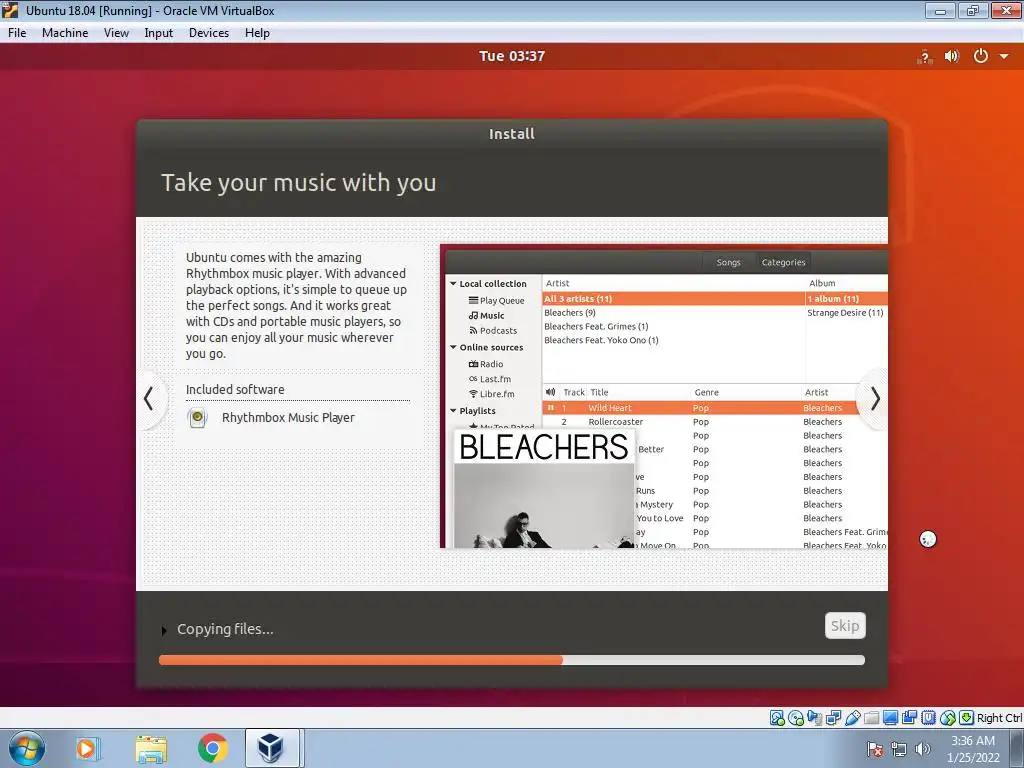1024x768 pixels.
Task: Open the View menu
Action: tap(116, 33)
